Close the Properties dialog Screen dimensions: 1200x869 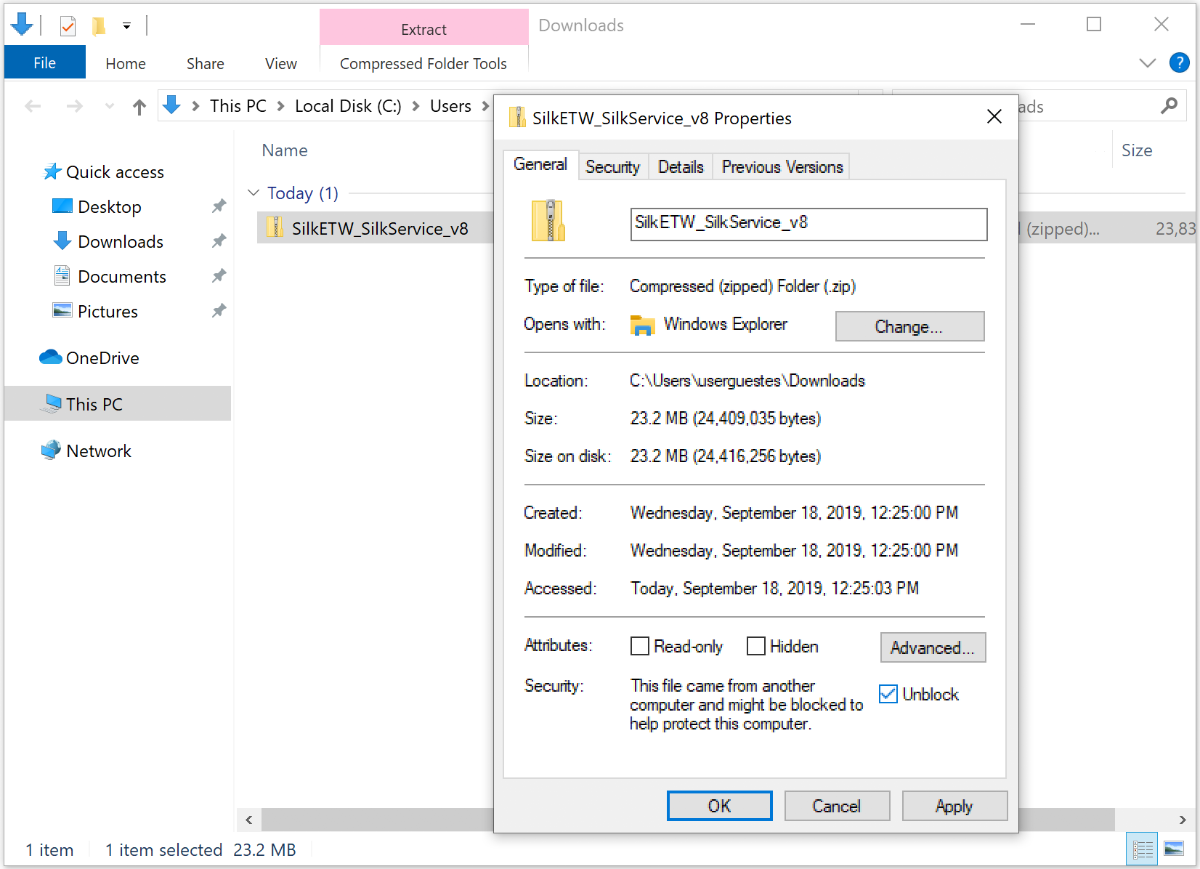pyautogui.click(x=994, y=117)
